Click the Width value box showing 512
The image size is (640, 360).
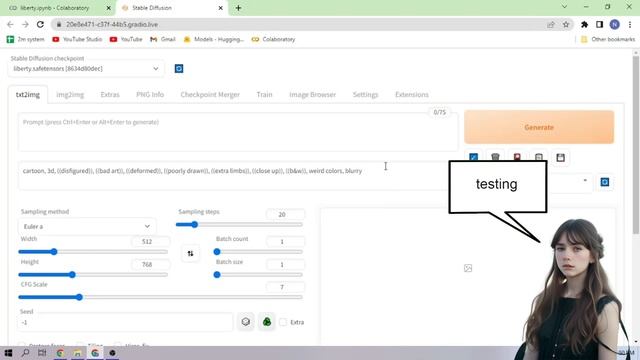coord(150,242)
